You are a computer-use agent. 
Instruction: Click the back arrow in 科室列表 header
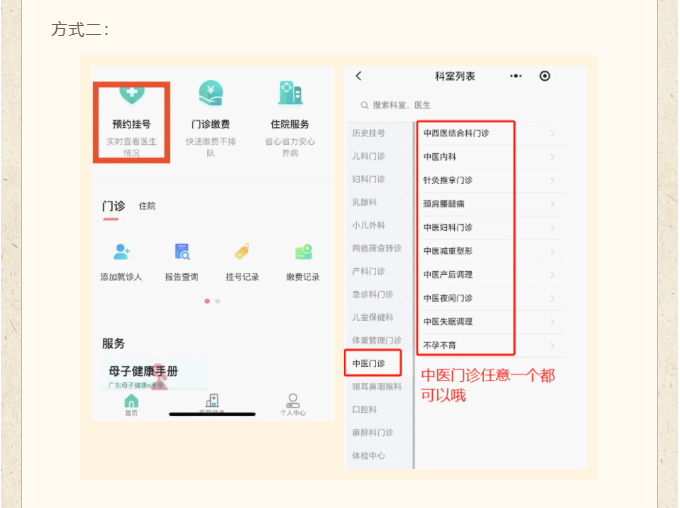pos(359,76)
